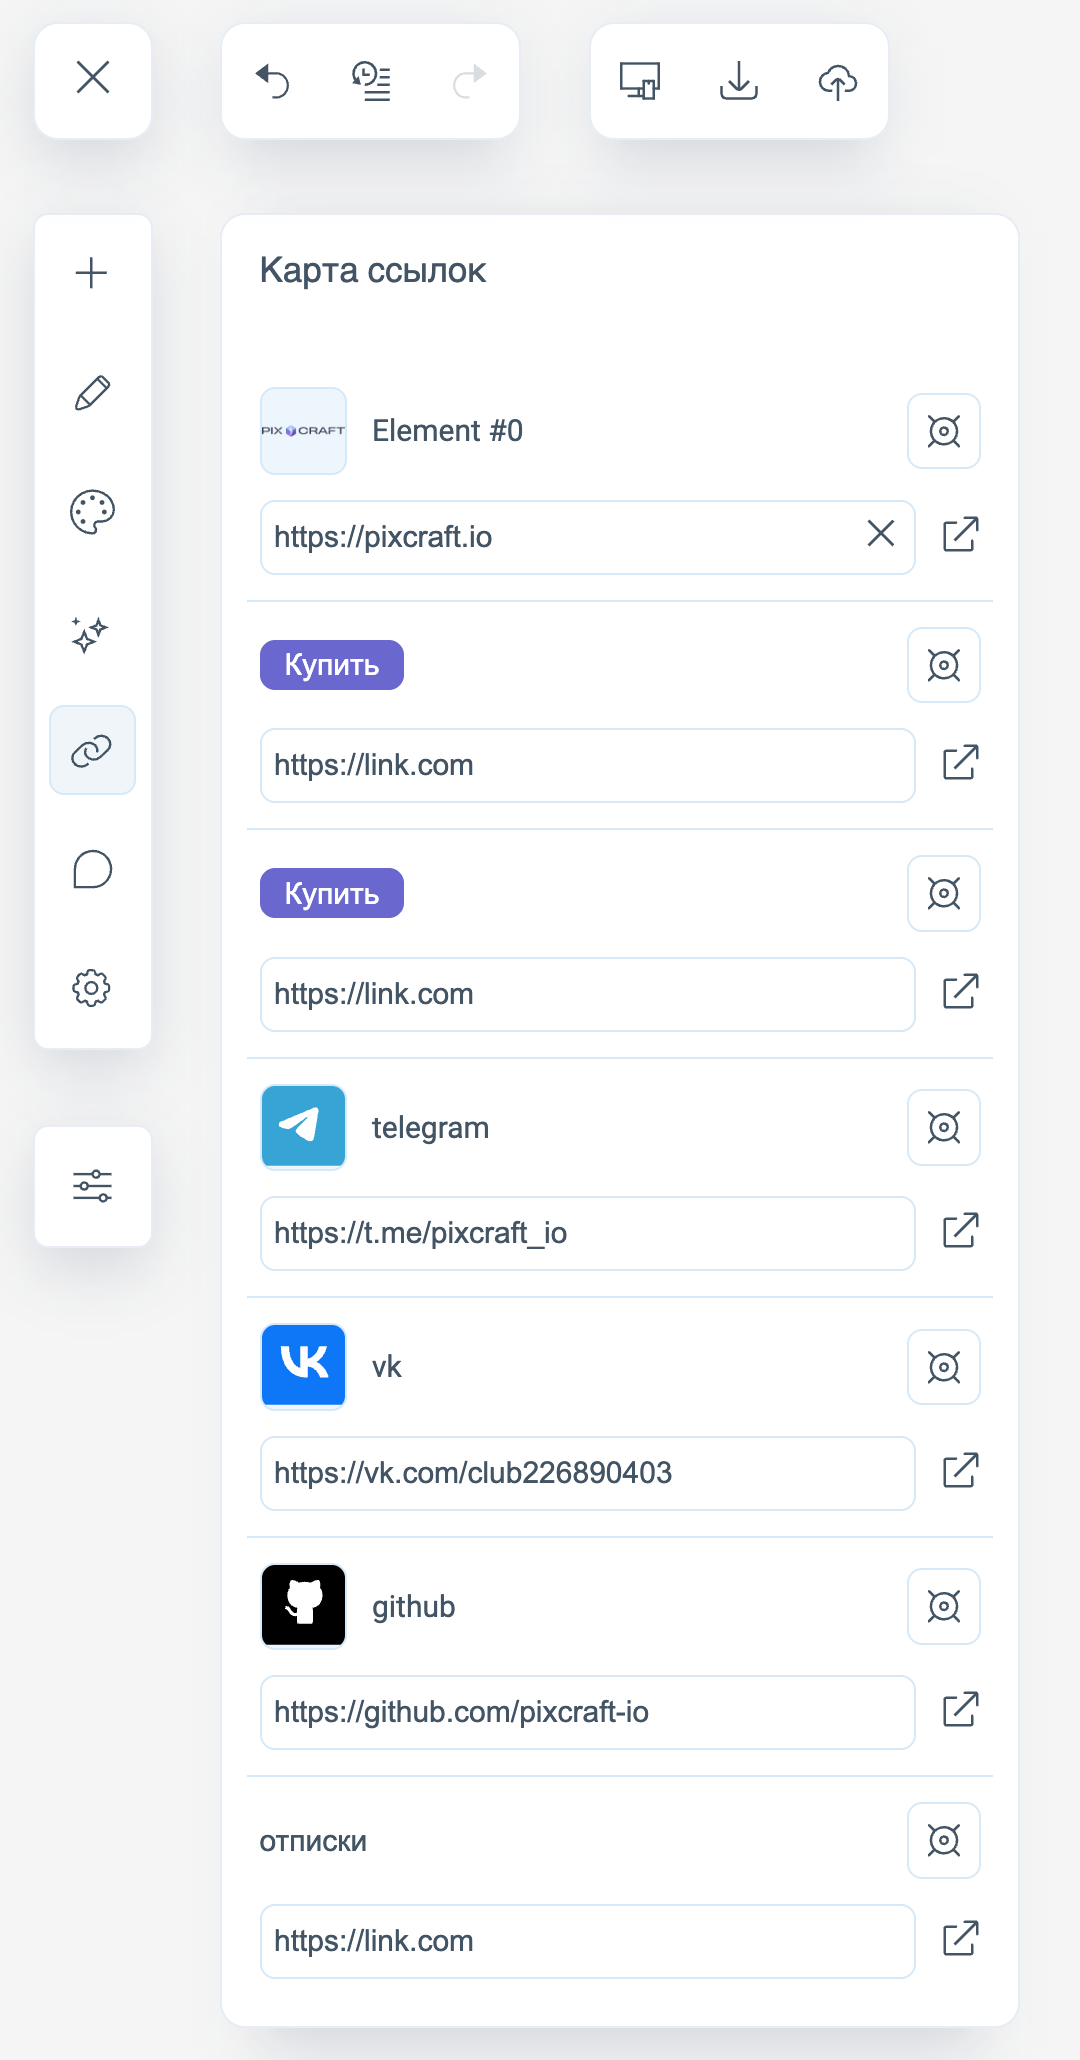This screenshot has width=1080, height=2060.
Task: Click the undo arrow icon
Action: tap(272, 81)
